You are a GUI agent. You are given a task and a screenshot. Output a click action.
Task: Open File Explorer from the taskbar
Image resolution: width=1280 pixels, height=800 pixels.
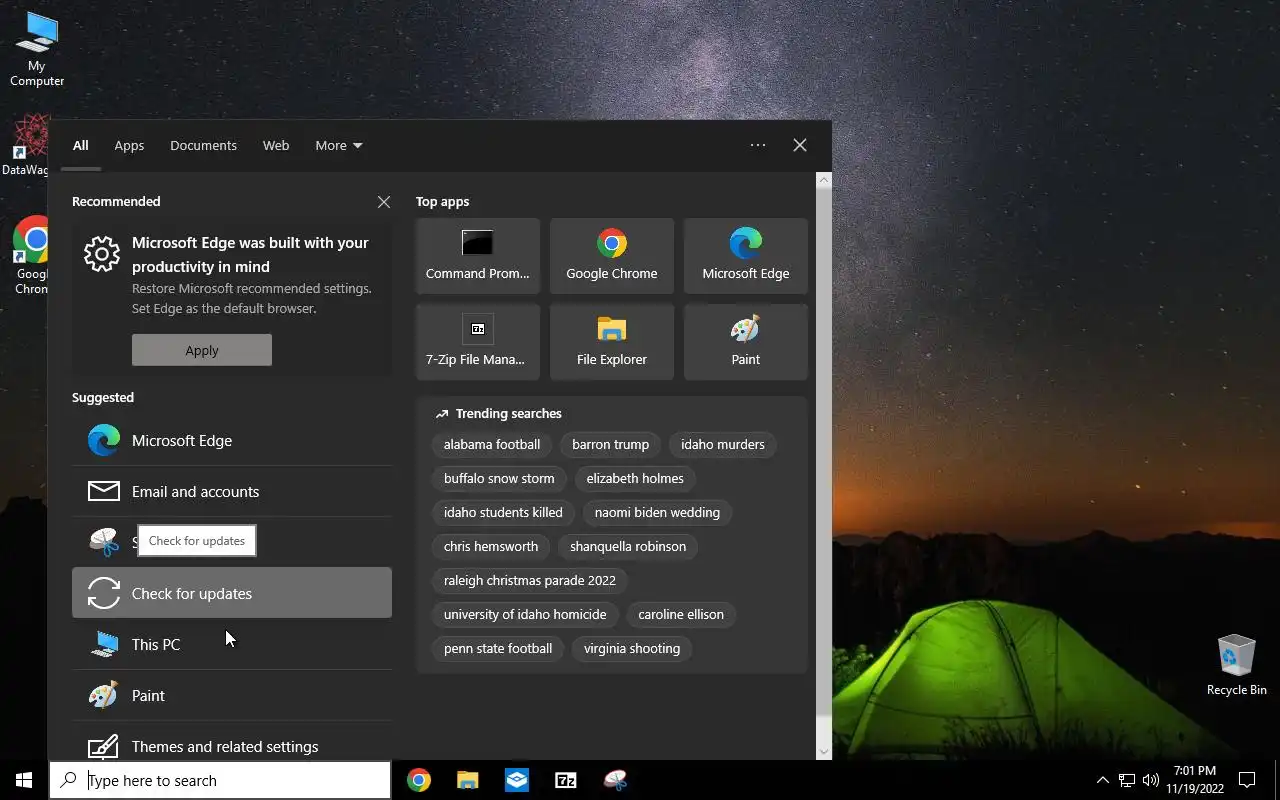click(468, 780)
